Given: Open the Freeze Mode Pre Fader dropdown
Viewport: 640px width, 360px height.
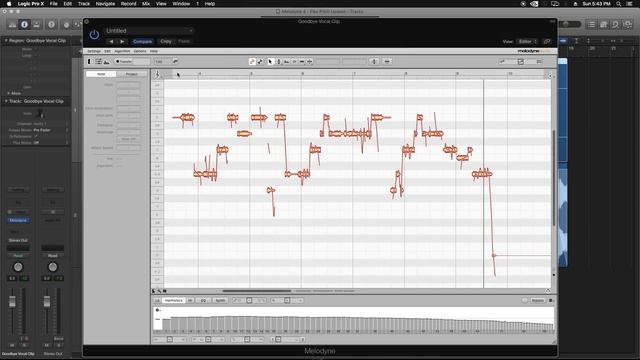Looking at the screenshot, I should click(50, 130).
